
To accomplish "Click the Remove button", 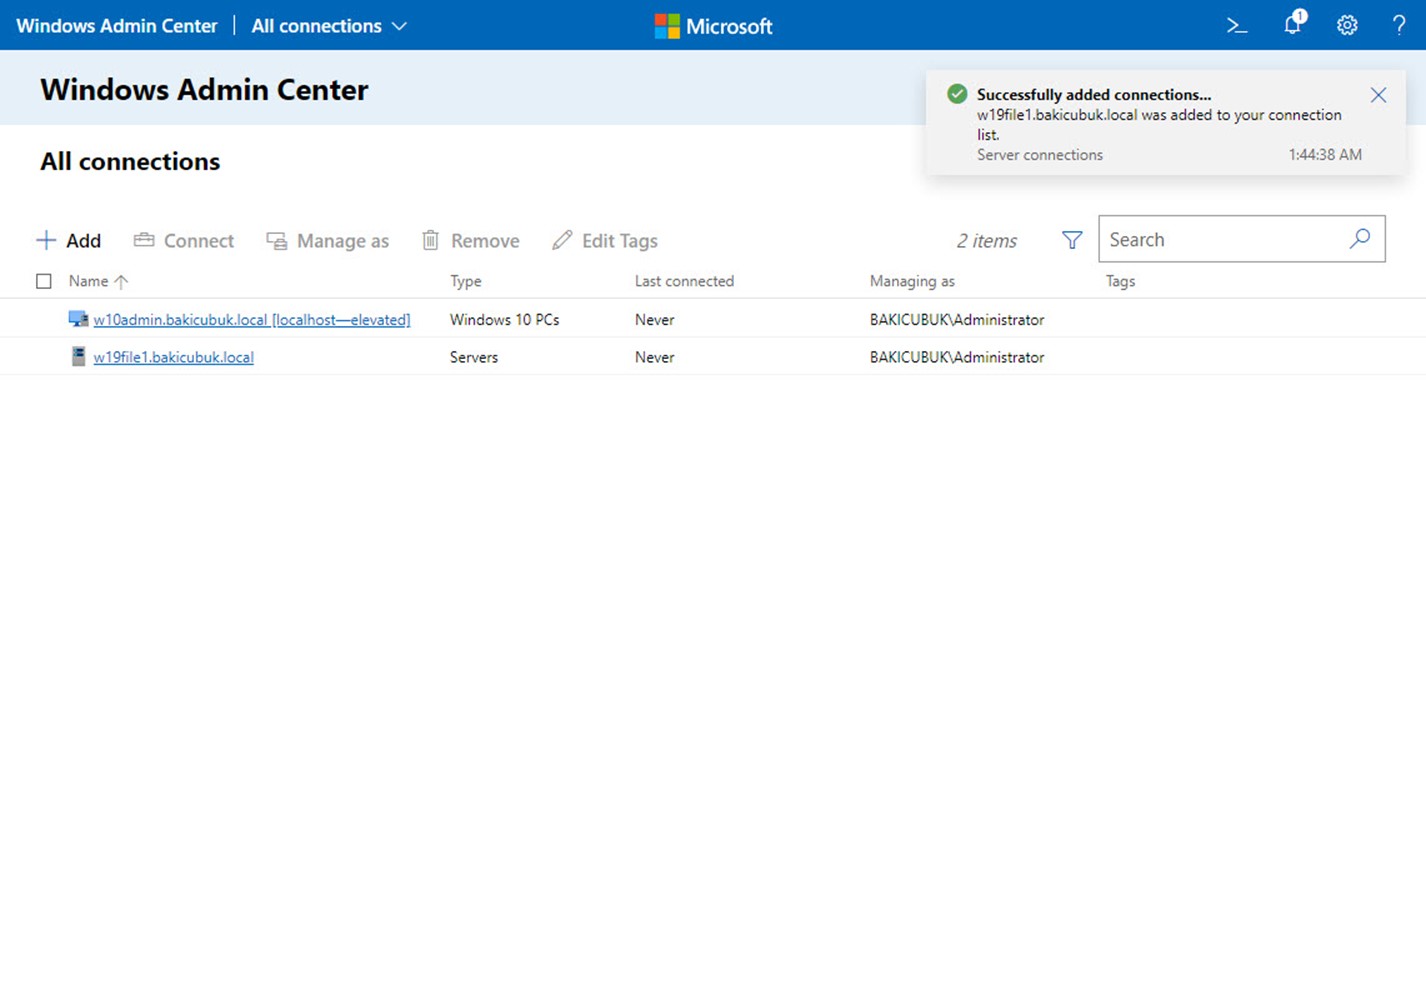I will [x=470, y=241].
